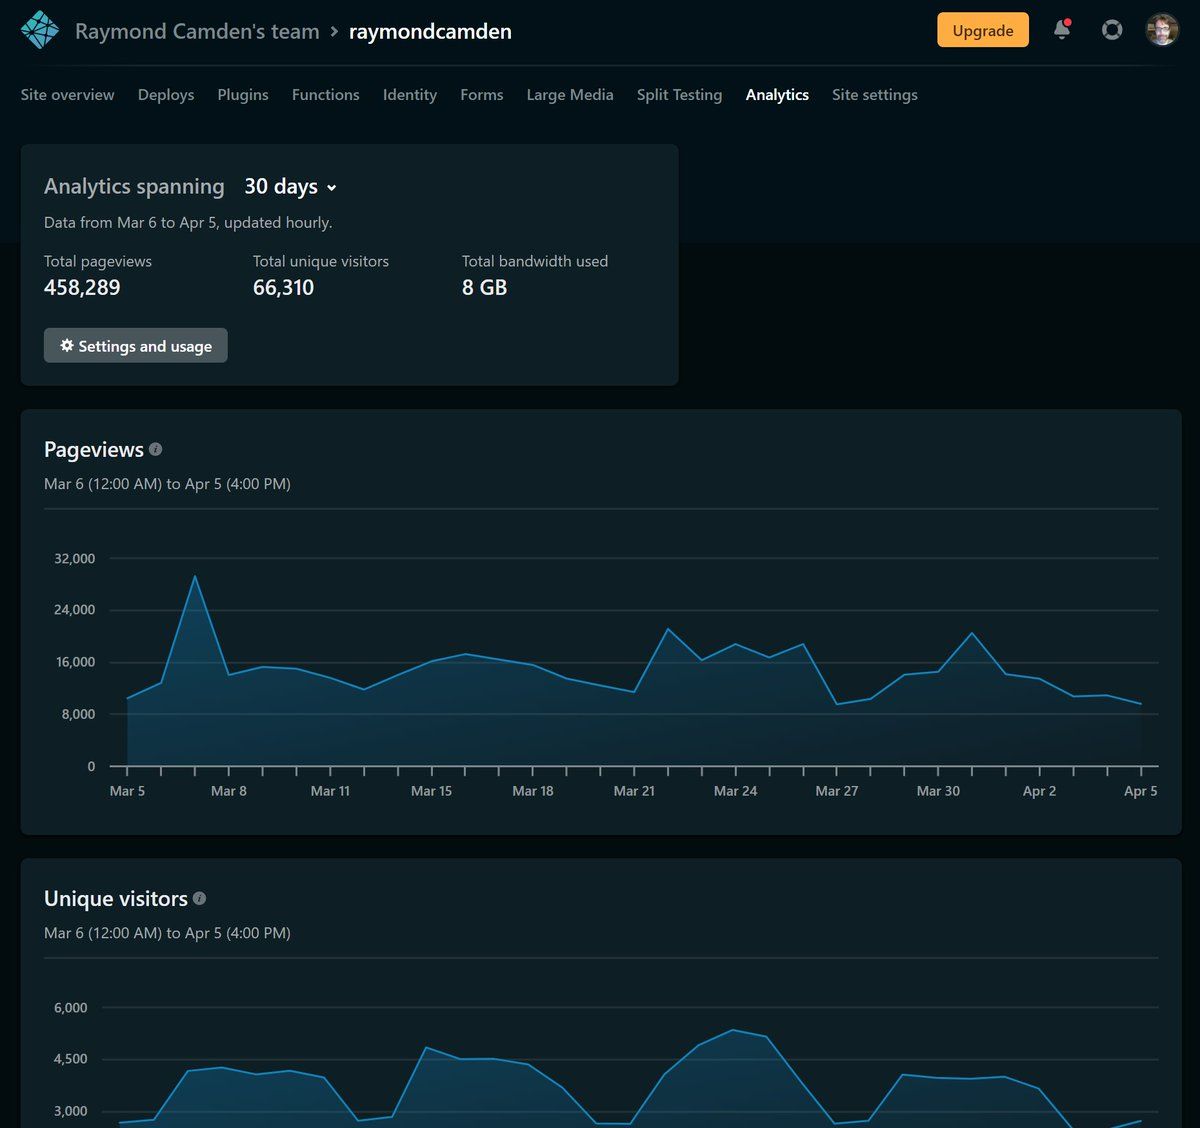Open the Identity tab
The width and height of the screenshot is (1200, 1128).
coord(410,95)
